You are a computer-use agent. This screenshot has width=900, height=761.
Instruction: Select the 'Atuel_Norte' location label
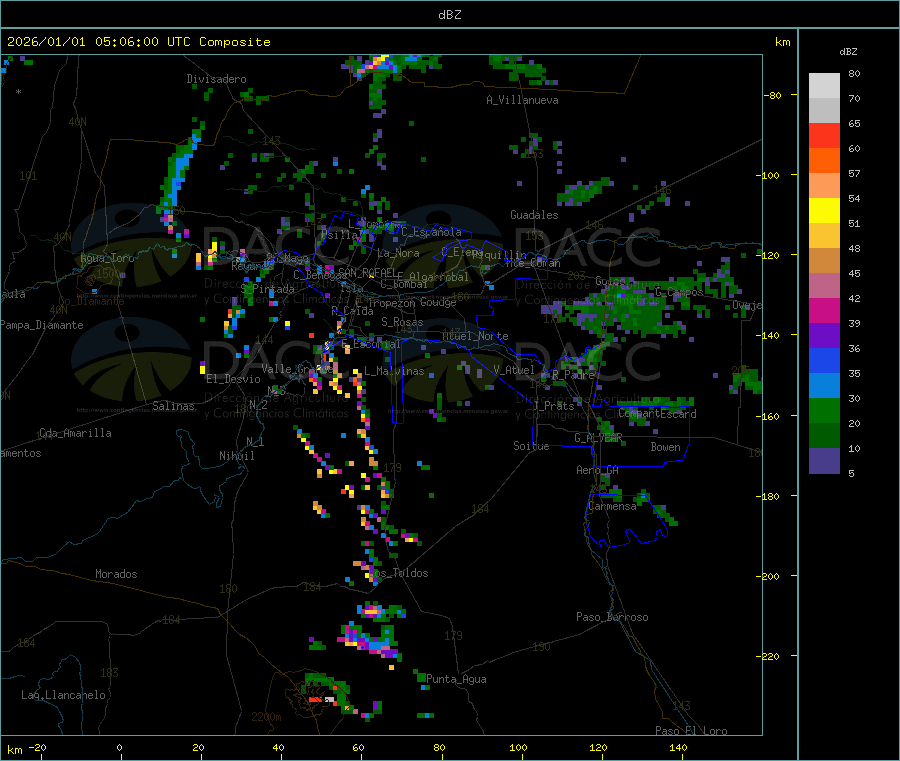click(475, 336)
